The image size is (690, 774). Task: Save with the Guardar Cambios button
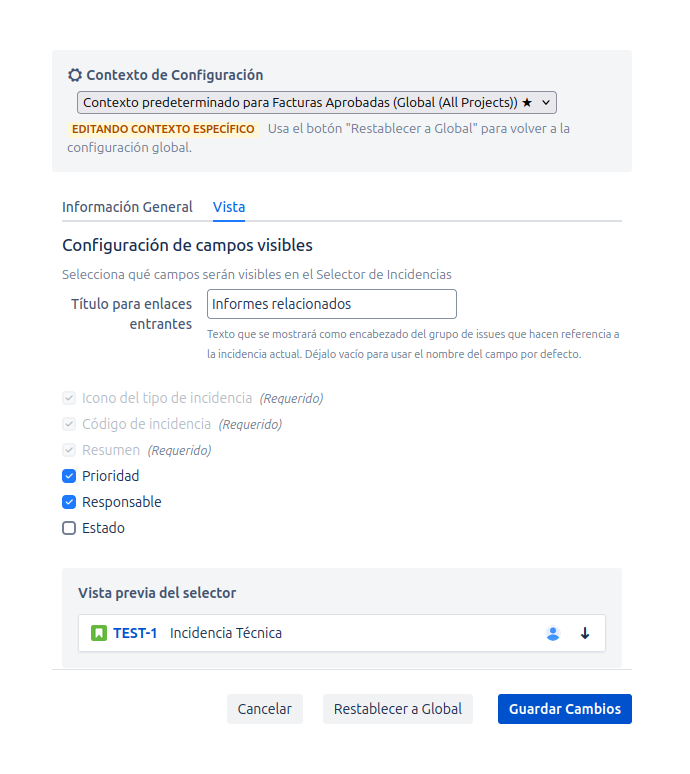point(565,709)
